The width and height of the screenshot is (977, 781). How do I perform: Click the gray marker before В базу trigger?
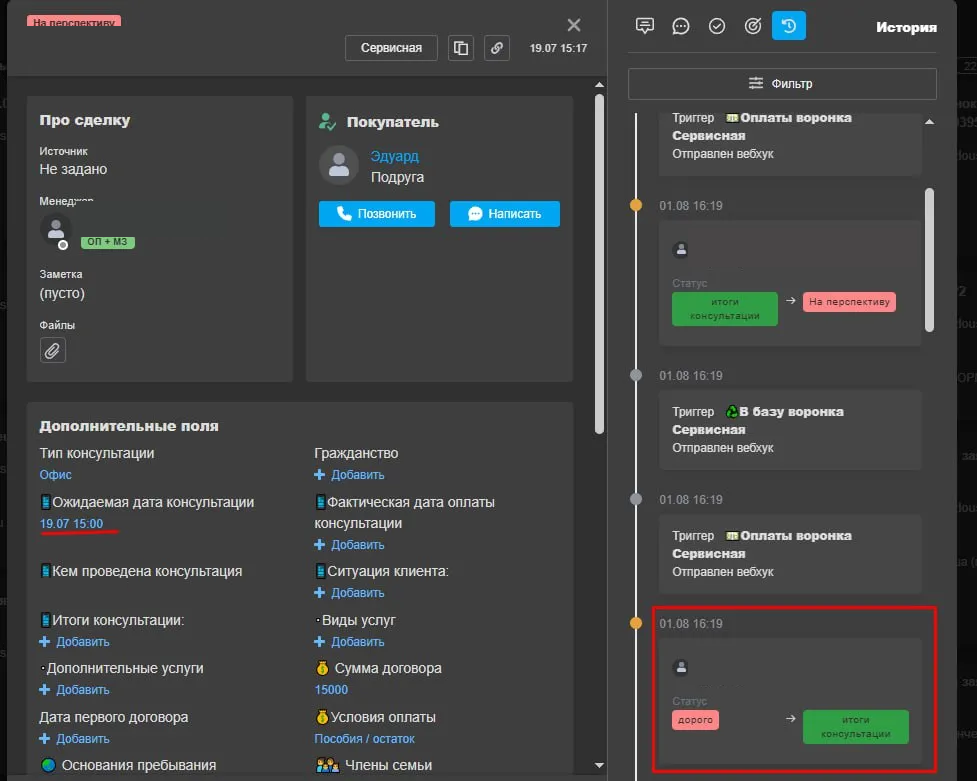pyautogui.click(x=636, y=375)
